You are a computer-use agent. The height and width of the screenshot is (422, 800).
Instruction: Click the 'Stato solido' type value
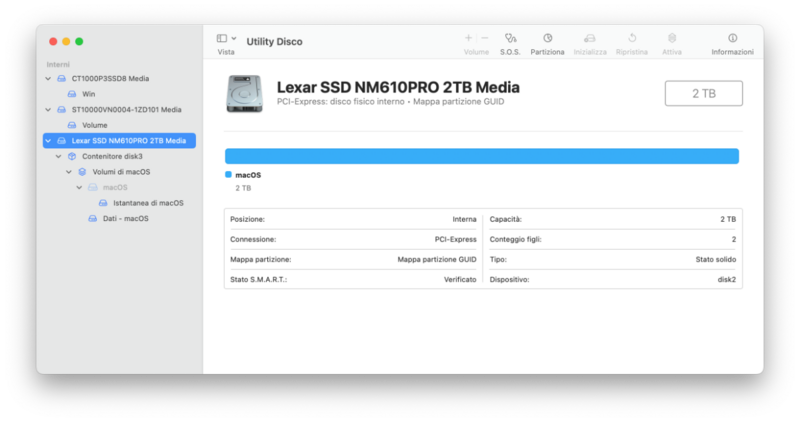[716, 259]
